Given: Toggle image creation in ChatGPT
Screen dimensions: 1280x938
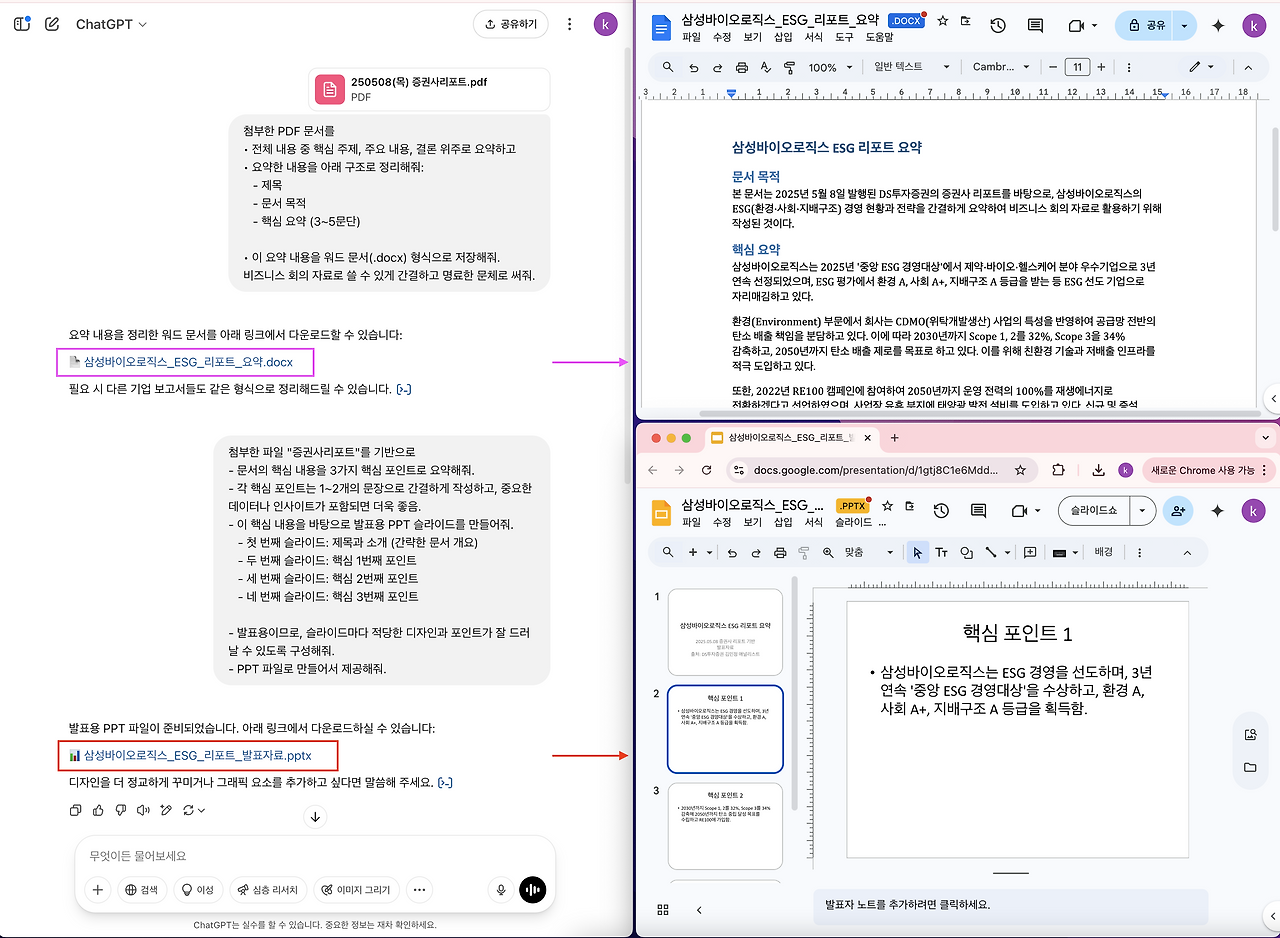Looking at the screenshot, I should click(x=357, y=890).
